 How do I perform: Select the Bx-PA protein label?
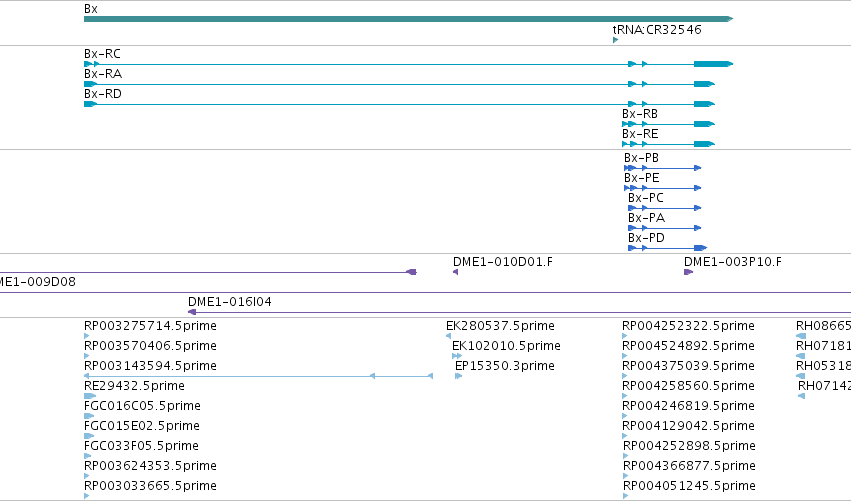pos(646,218)
